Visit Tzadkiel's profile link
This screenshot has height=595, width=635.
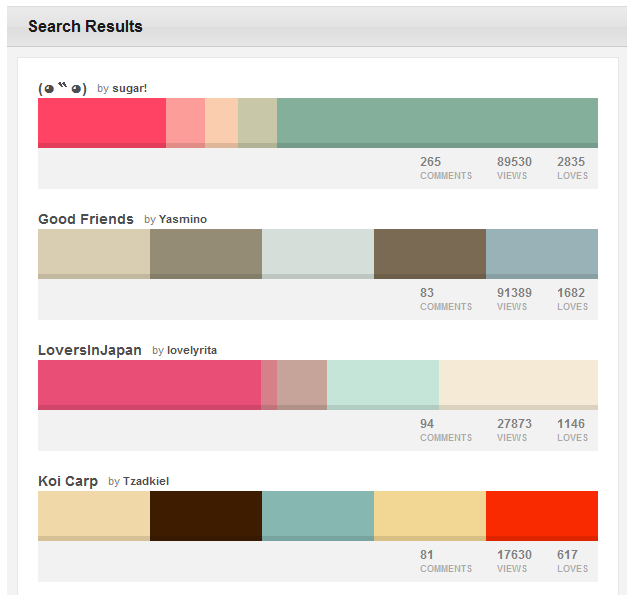146,481
